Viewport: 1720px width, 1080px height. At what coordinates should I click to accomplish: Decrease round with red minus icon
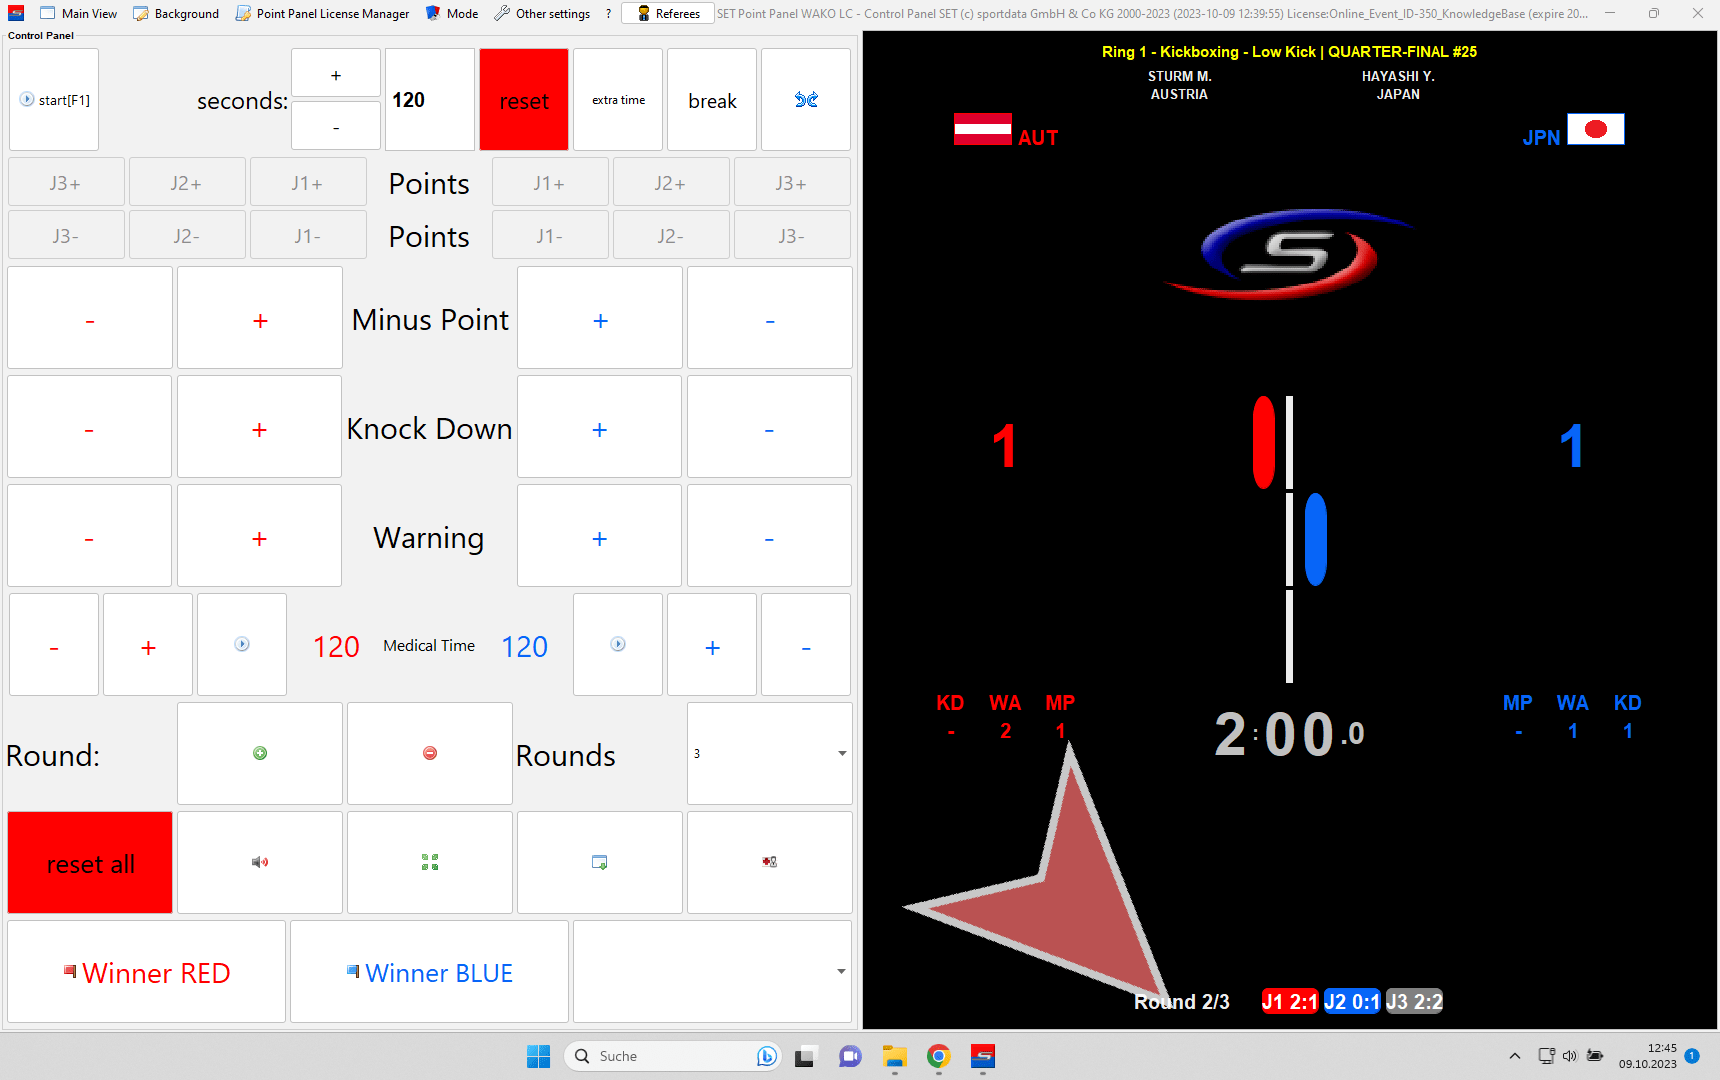click(x=430, y=753)
